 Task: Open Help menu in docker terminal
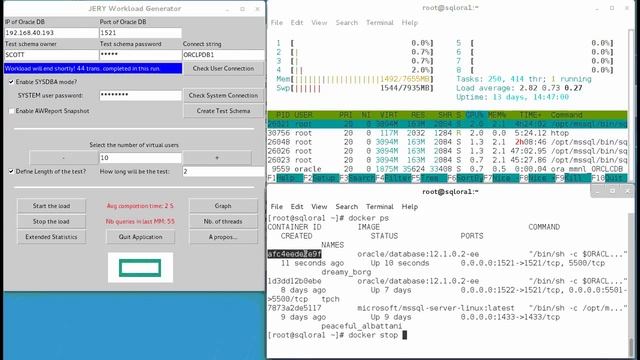point(409,207)
